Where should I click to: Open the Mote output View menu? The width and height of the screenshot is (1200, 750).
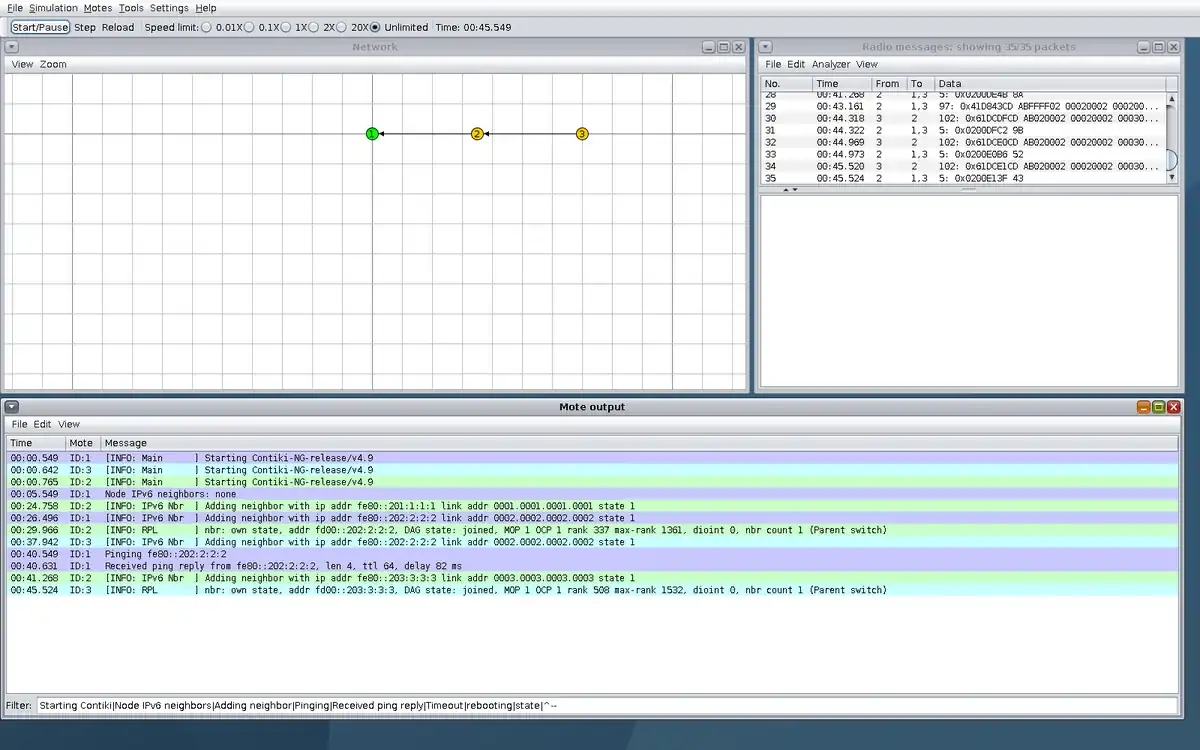pyautogui.click(x=69, y=424)
